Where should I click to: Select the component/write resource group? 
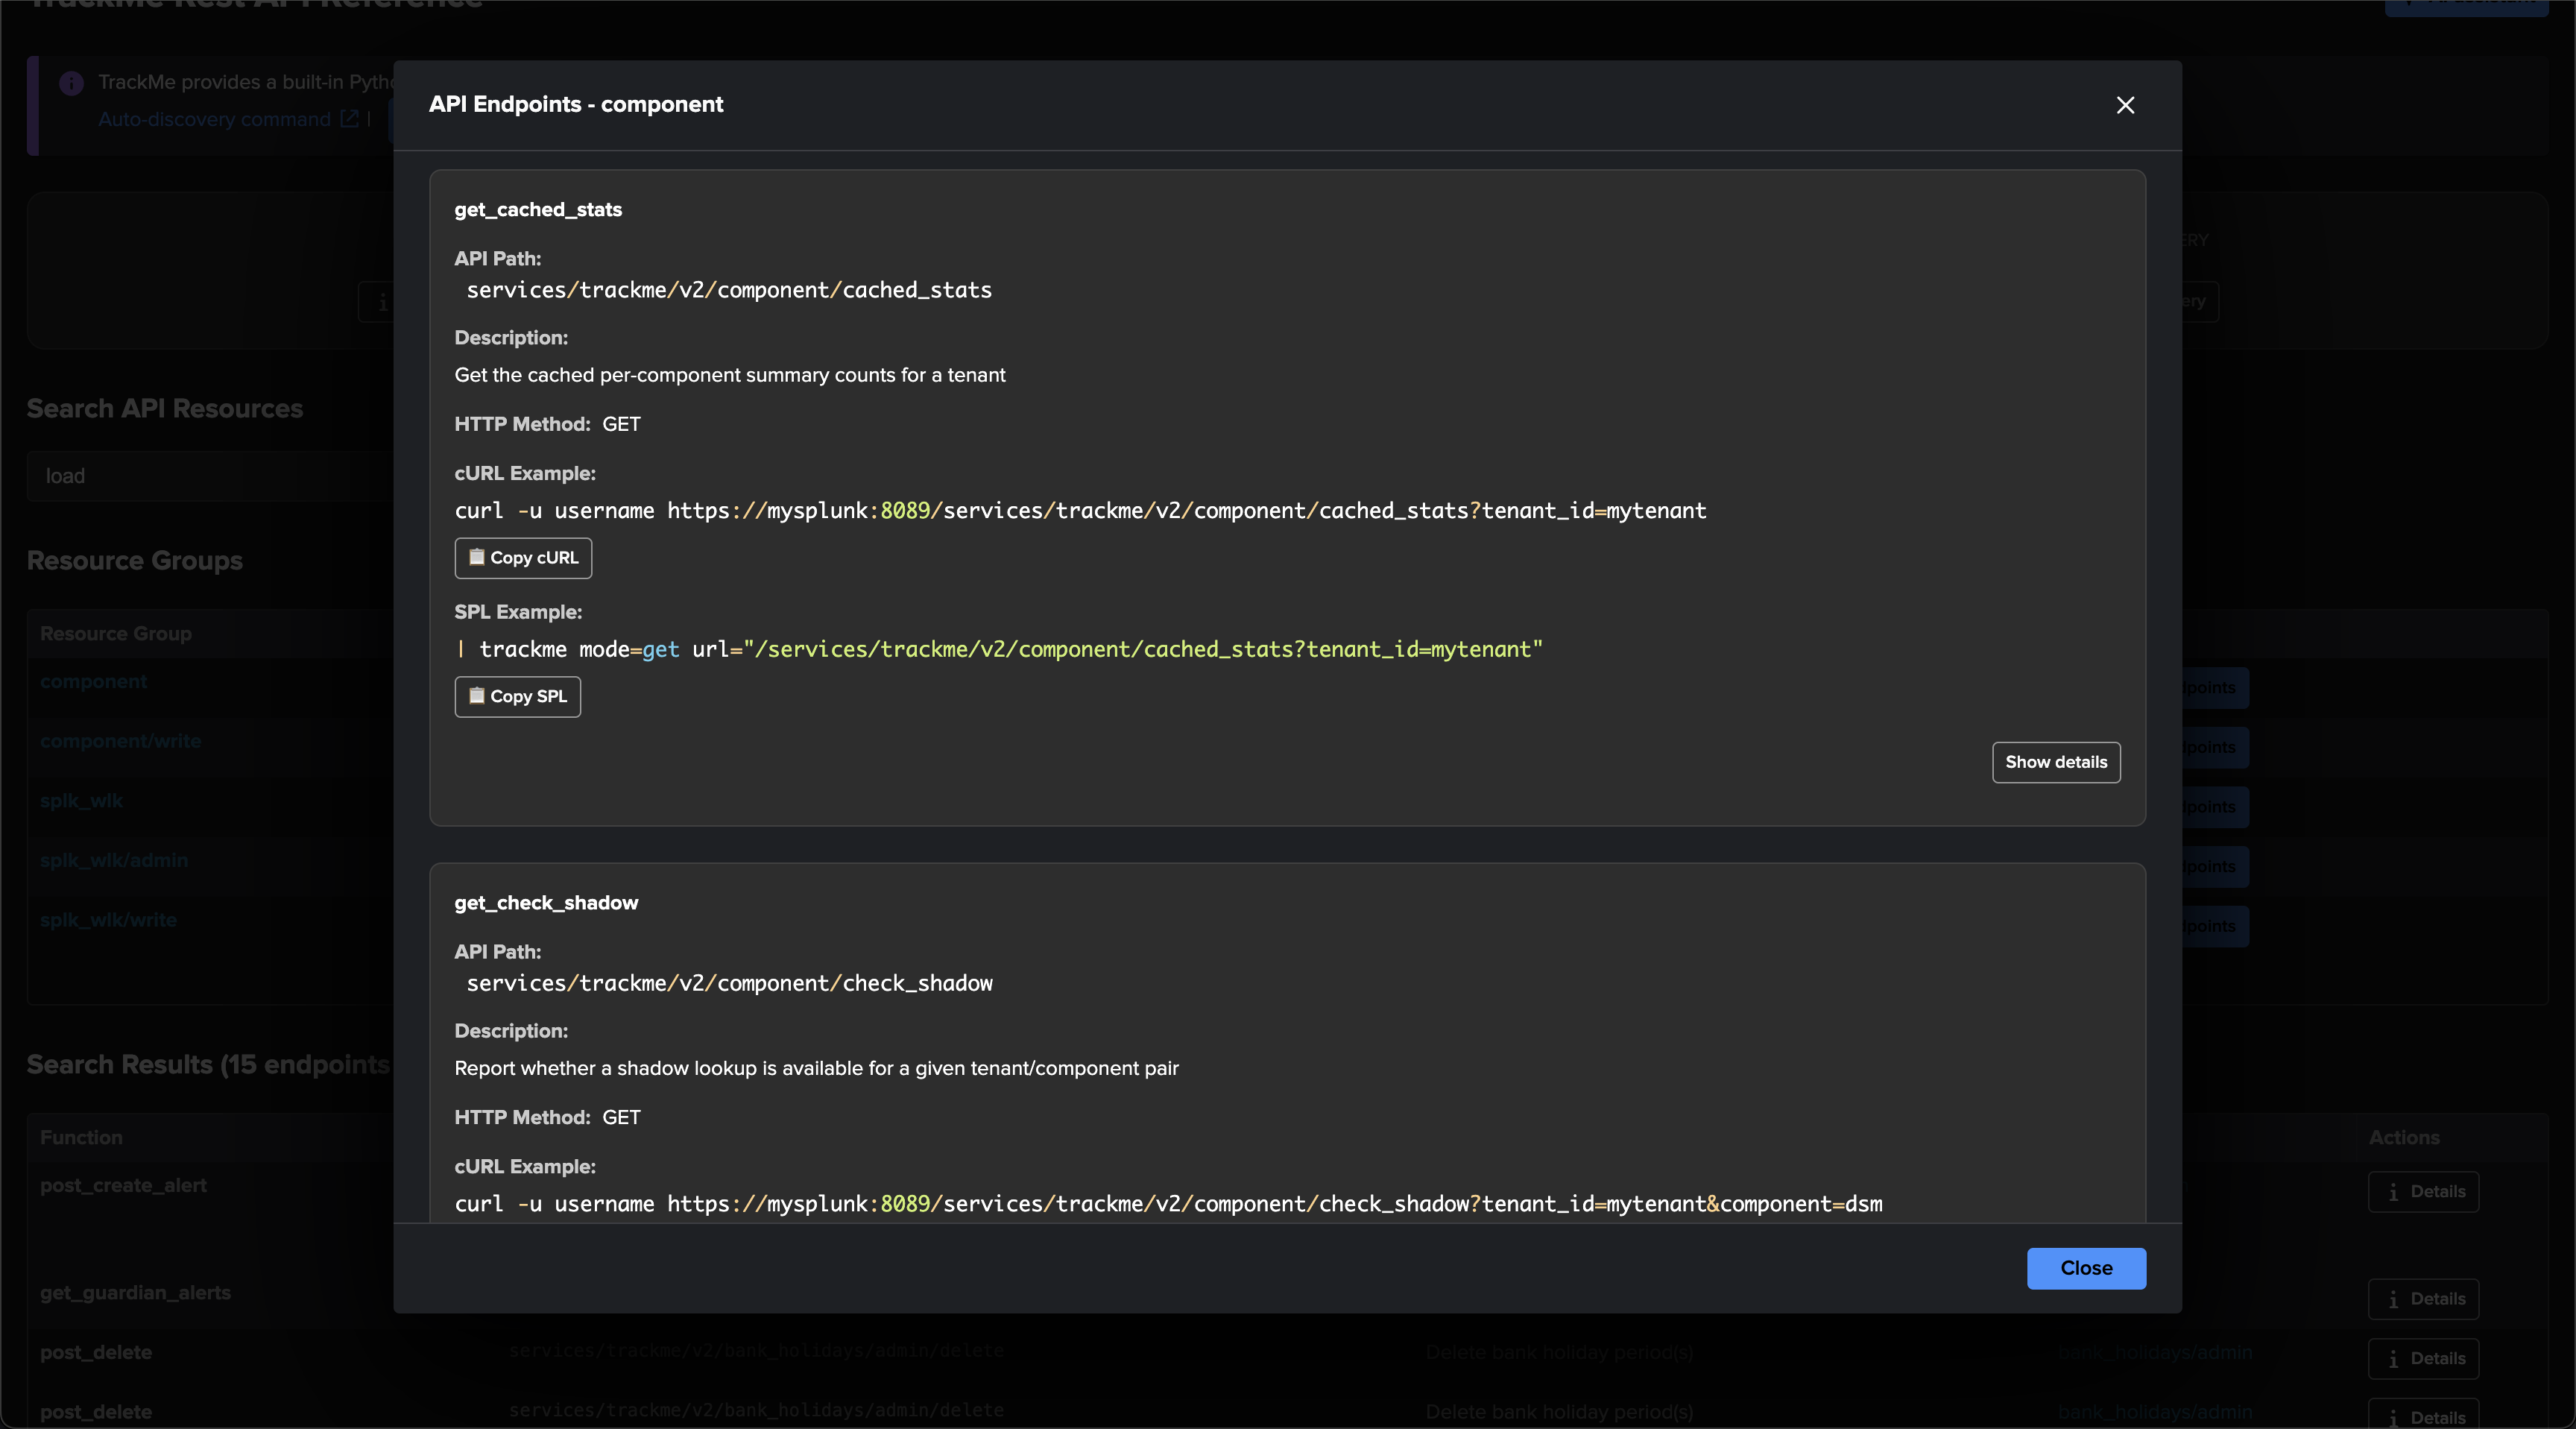click(x=120, y=741)
